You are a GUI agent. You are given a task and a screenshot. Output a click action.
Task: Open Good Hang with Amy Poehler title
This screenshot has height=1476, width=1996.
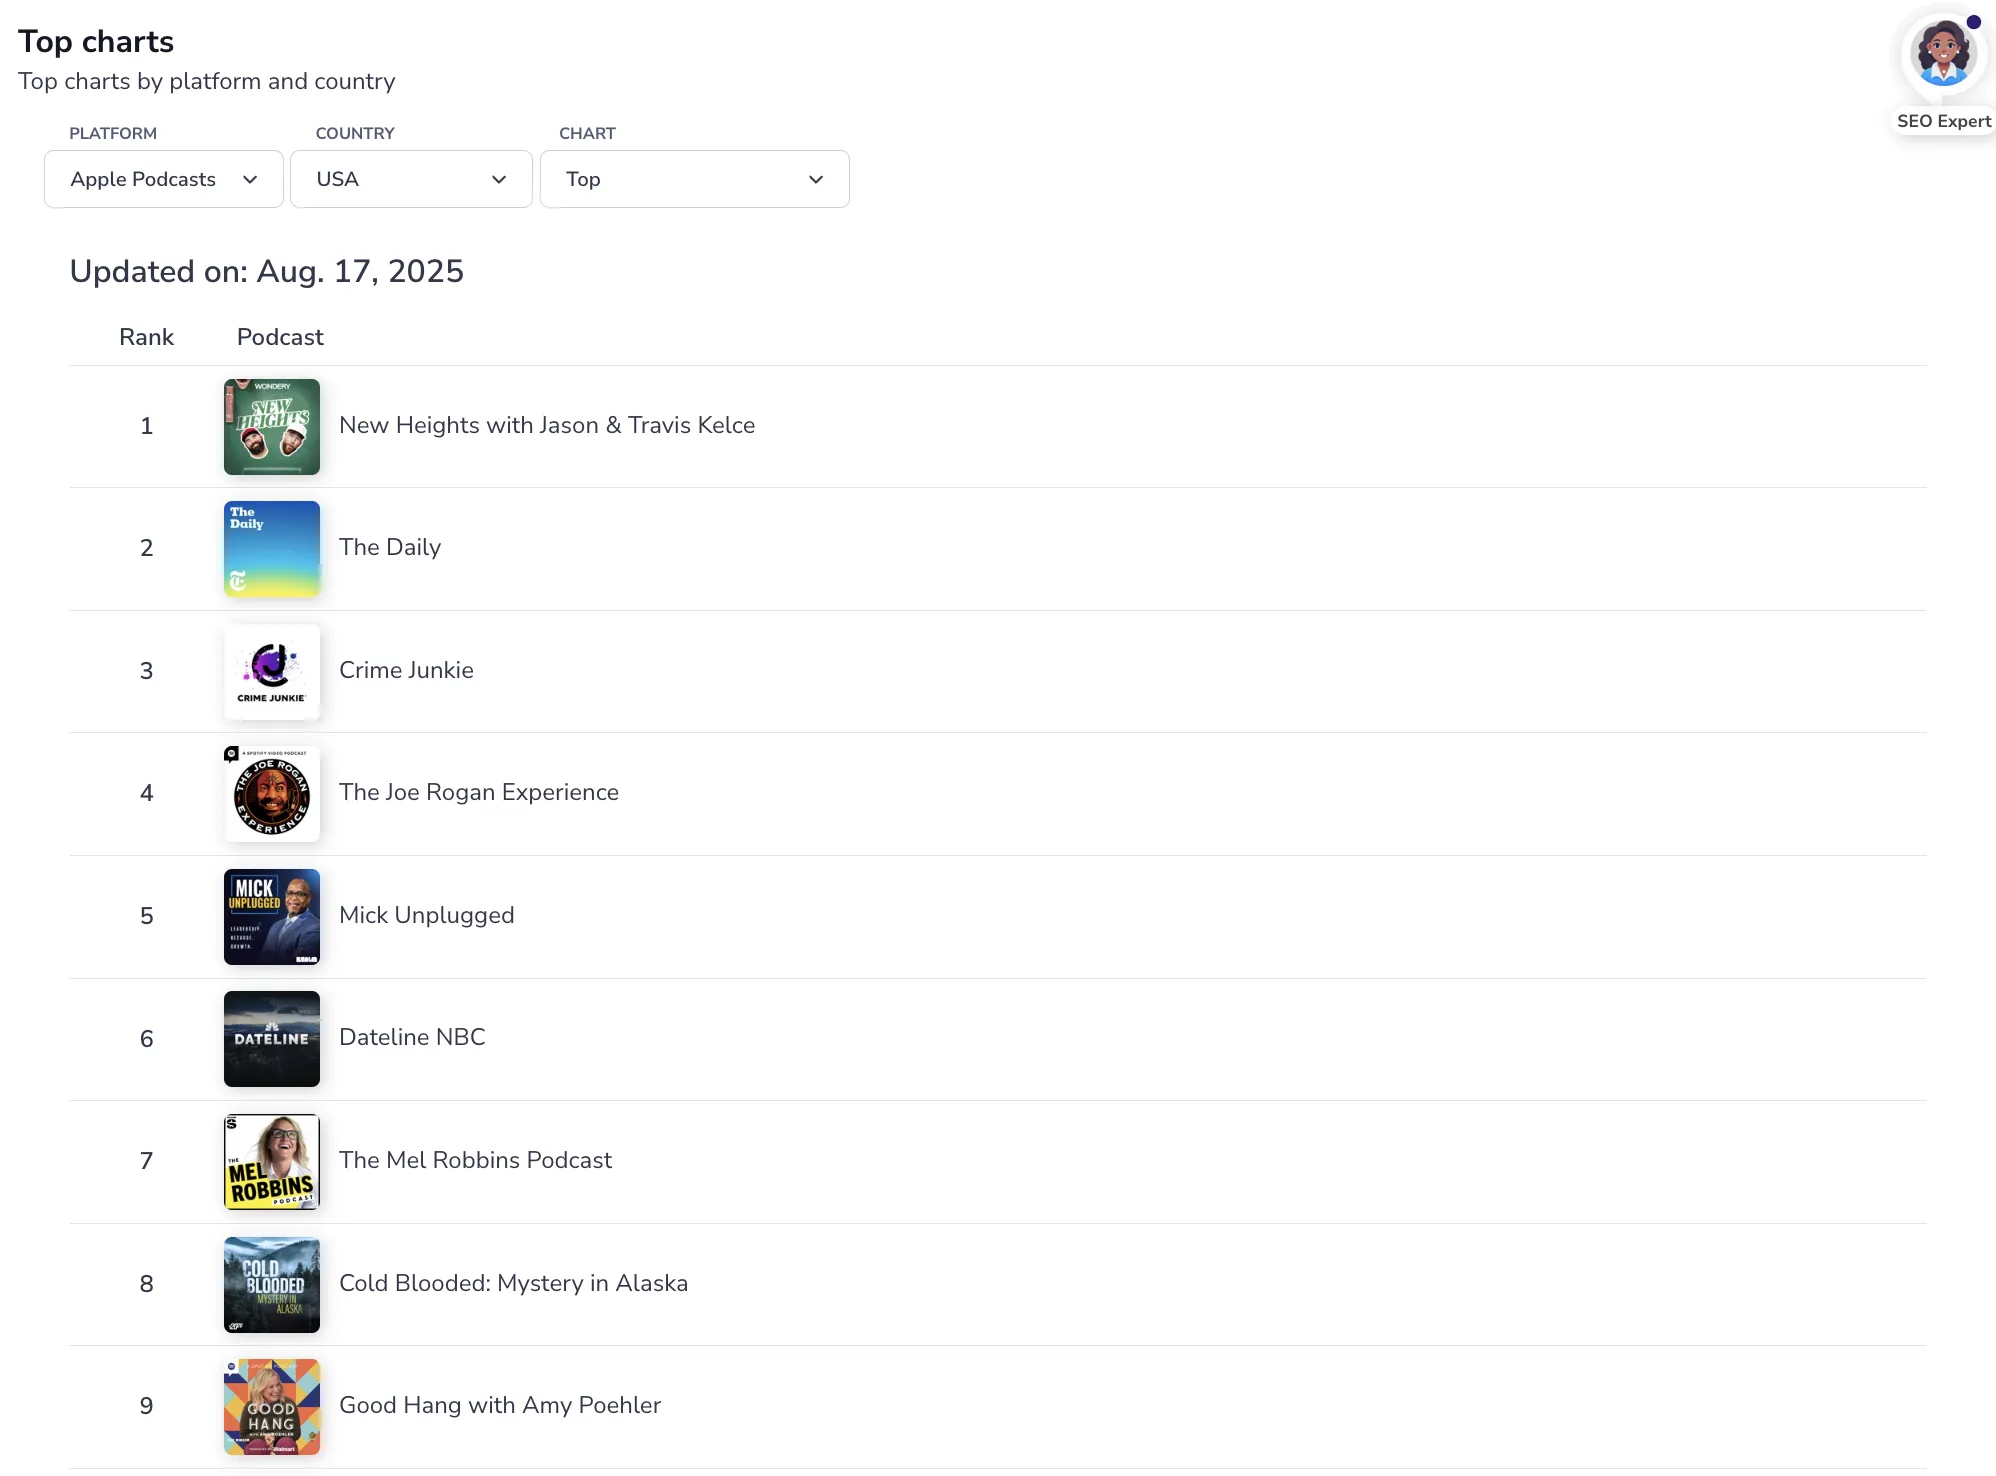click(x=500, y=1405)
